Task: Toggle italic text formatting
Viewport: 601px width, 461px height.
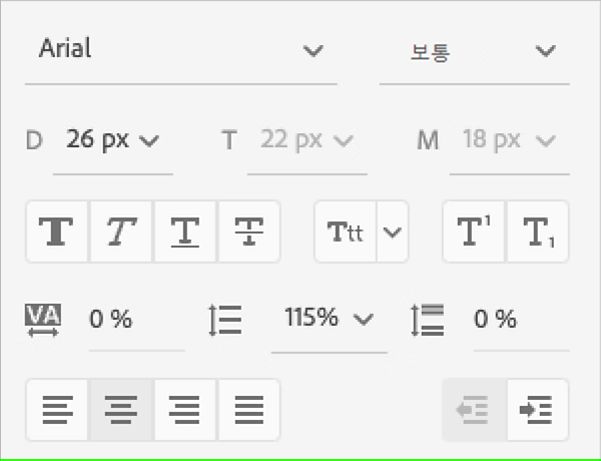Action: tap(121, 232)
